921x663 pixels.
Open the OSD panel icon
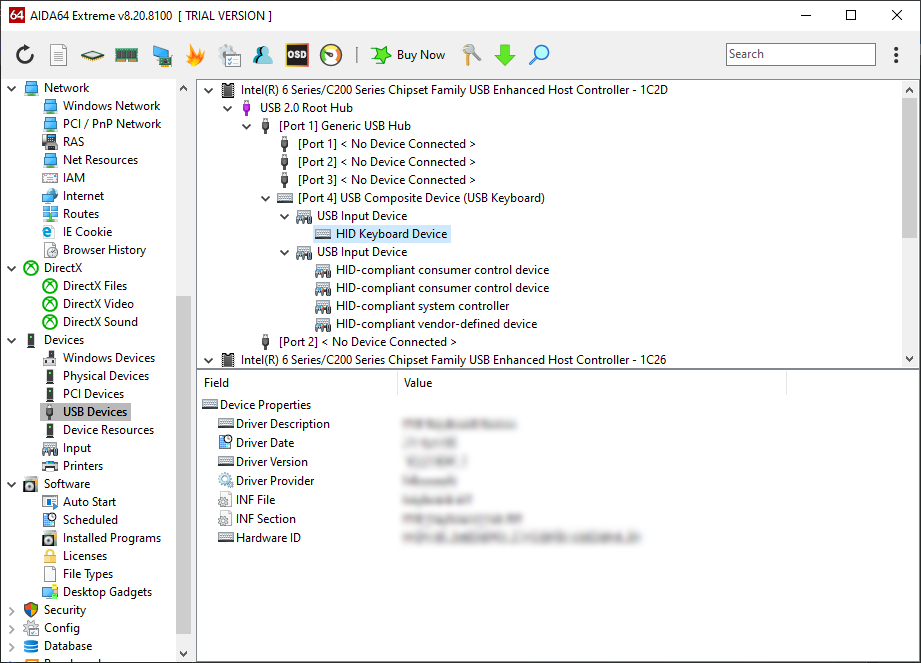(297, 55)
